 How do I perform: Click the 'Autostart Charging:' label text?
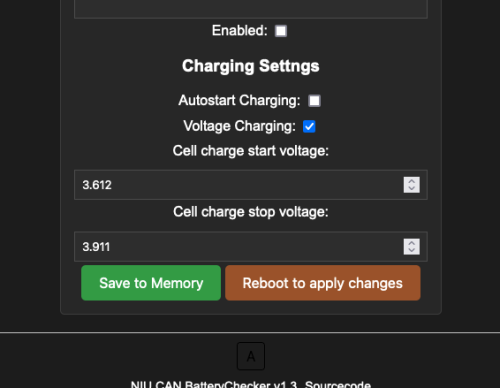coord(239,101)
